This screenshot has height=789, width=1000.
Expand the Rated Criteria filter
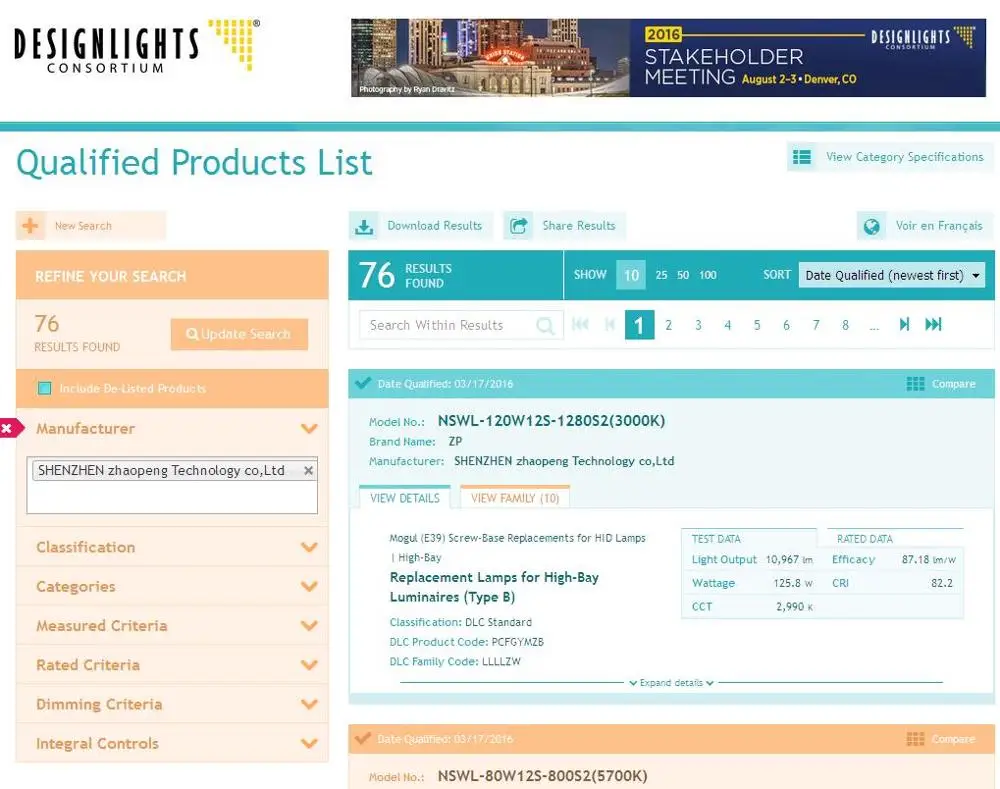point(172,665)
